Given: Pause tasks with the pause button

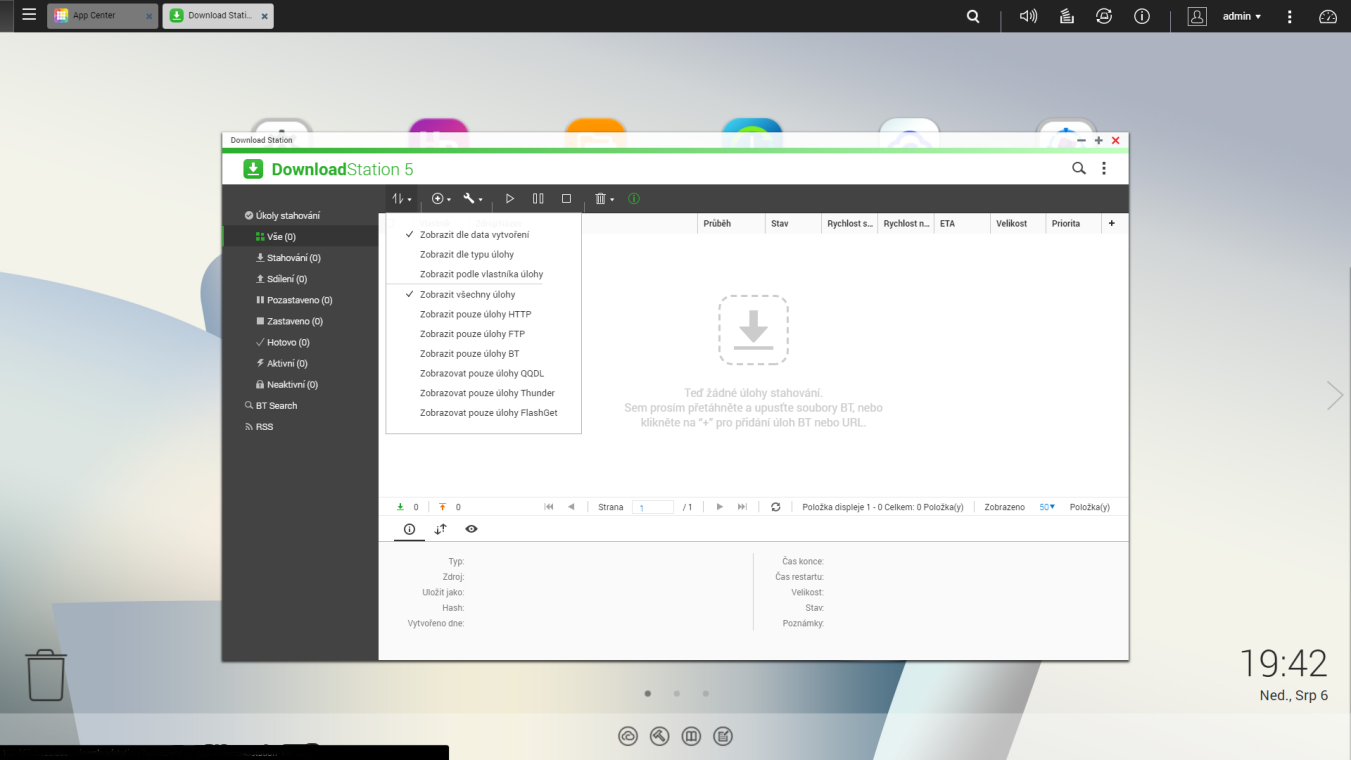Looking at the screenshot, I should (x=538, y=199).
